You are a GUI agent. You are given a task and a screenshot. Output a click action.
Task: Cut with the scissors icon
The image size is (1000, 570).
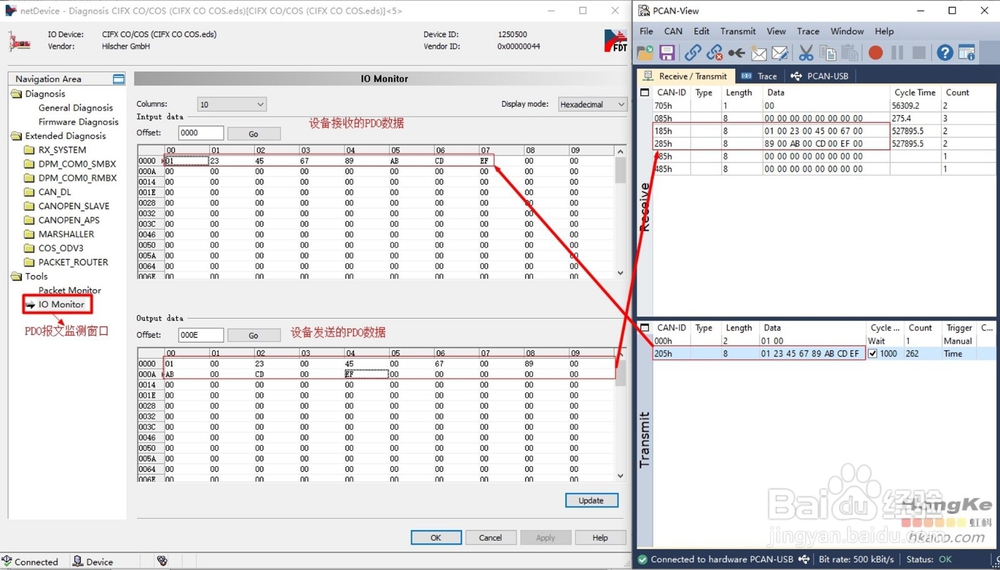(x=806, y=52)
